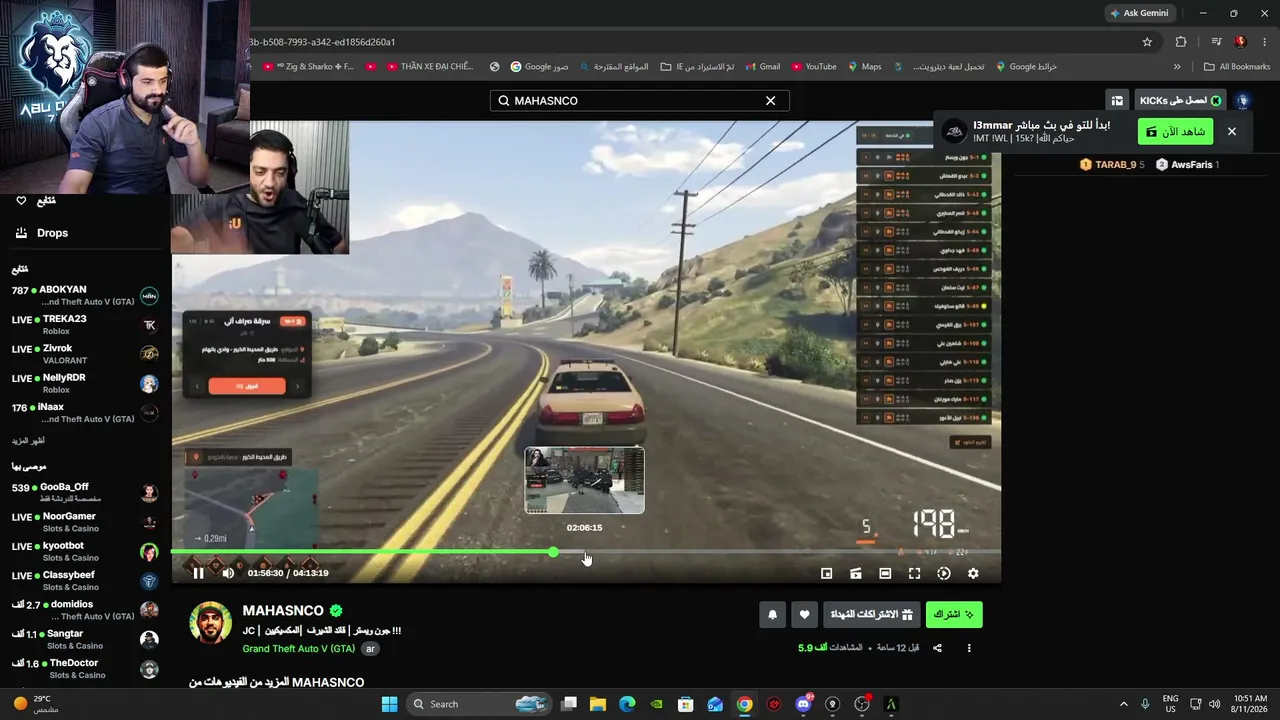The image size is (1280, 720).
Task: Open GooBa_Off recommended channel
Action: click(x=84, y=493)
